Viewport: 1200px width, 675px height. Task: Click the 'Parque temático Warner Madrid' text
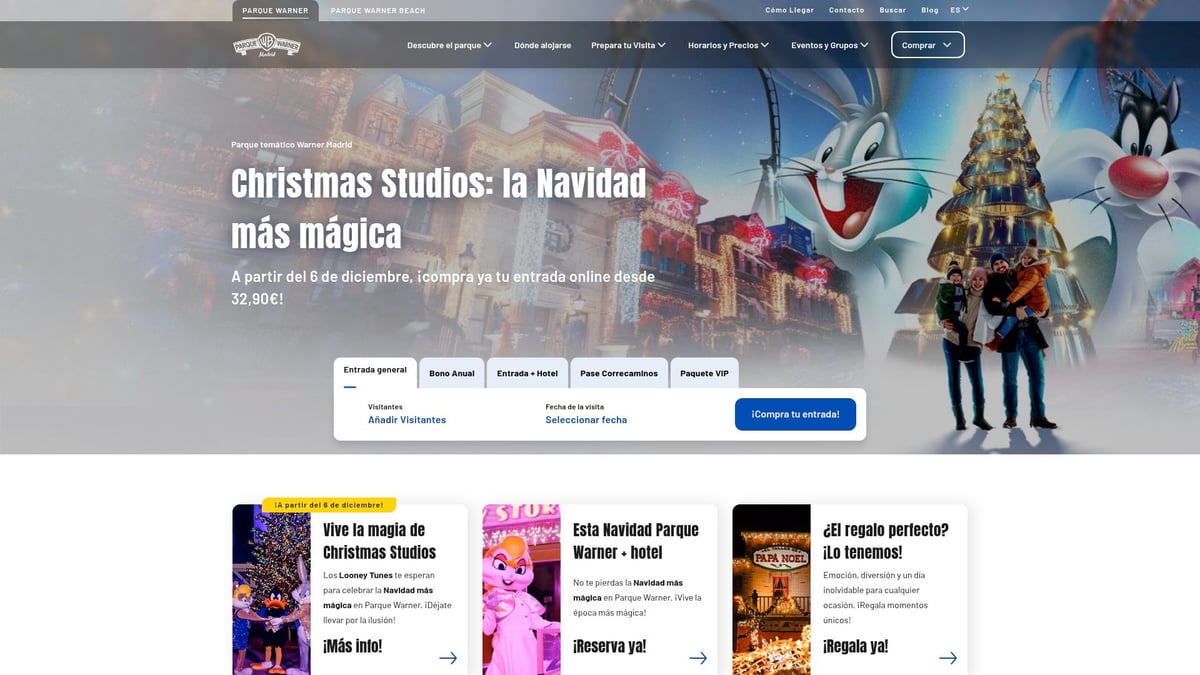pyautogui.click(x=291, y=145)
